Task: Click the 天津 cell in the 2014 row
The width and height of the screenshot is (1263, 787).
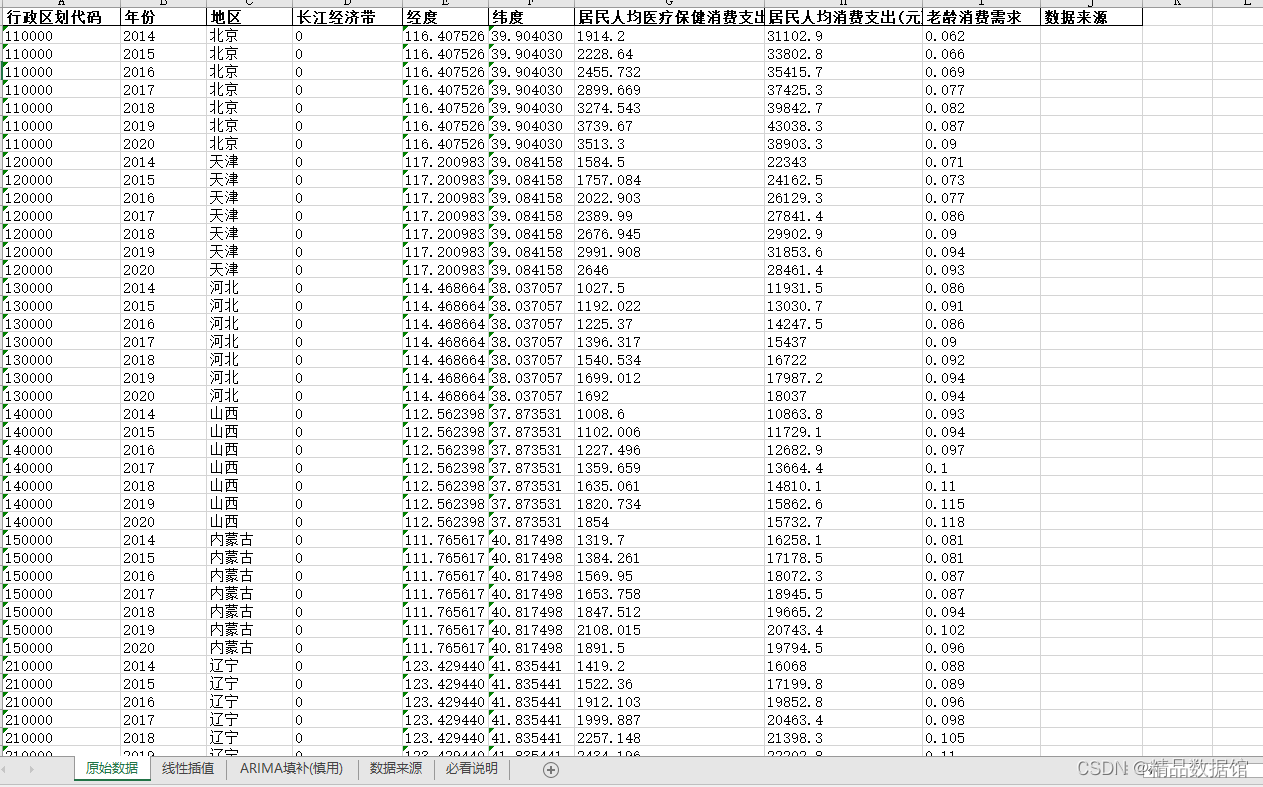Action: pyautogui.click(x=249, y=162)
